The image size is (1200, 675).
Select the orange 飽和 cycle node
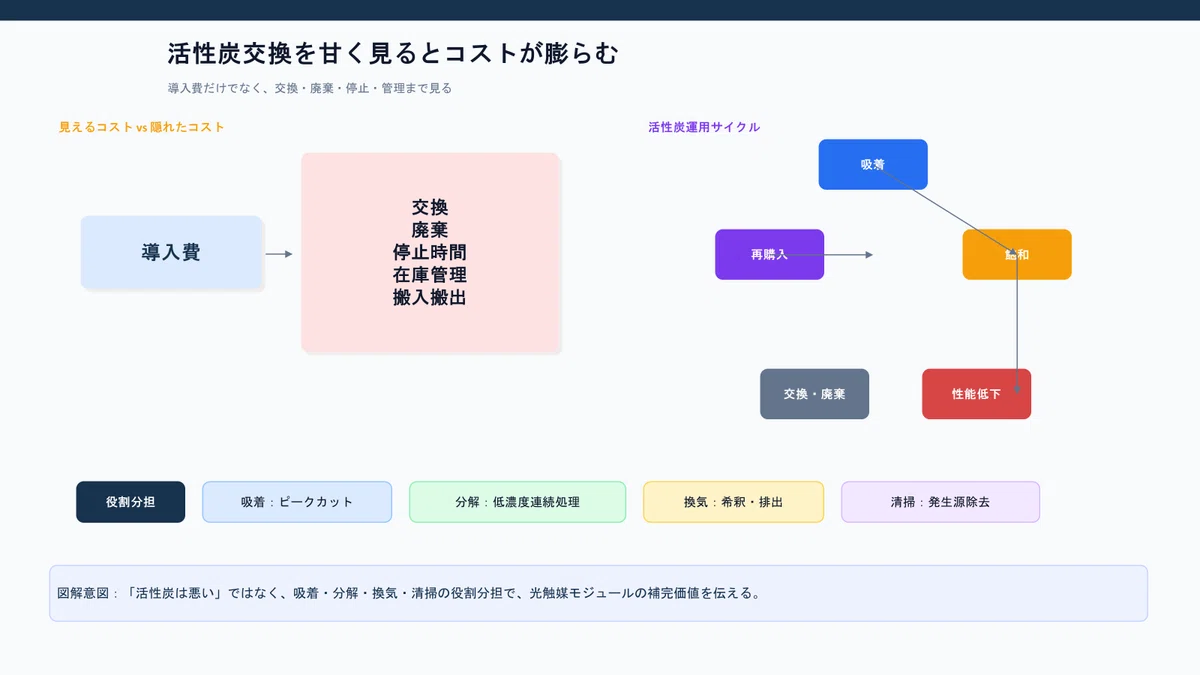pyautogui.click(x=1017, y=254)
